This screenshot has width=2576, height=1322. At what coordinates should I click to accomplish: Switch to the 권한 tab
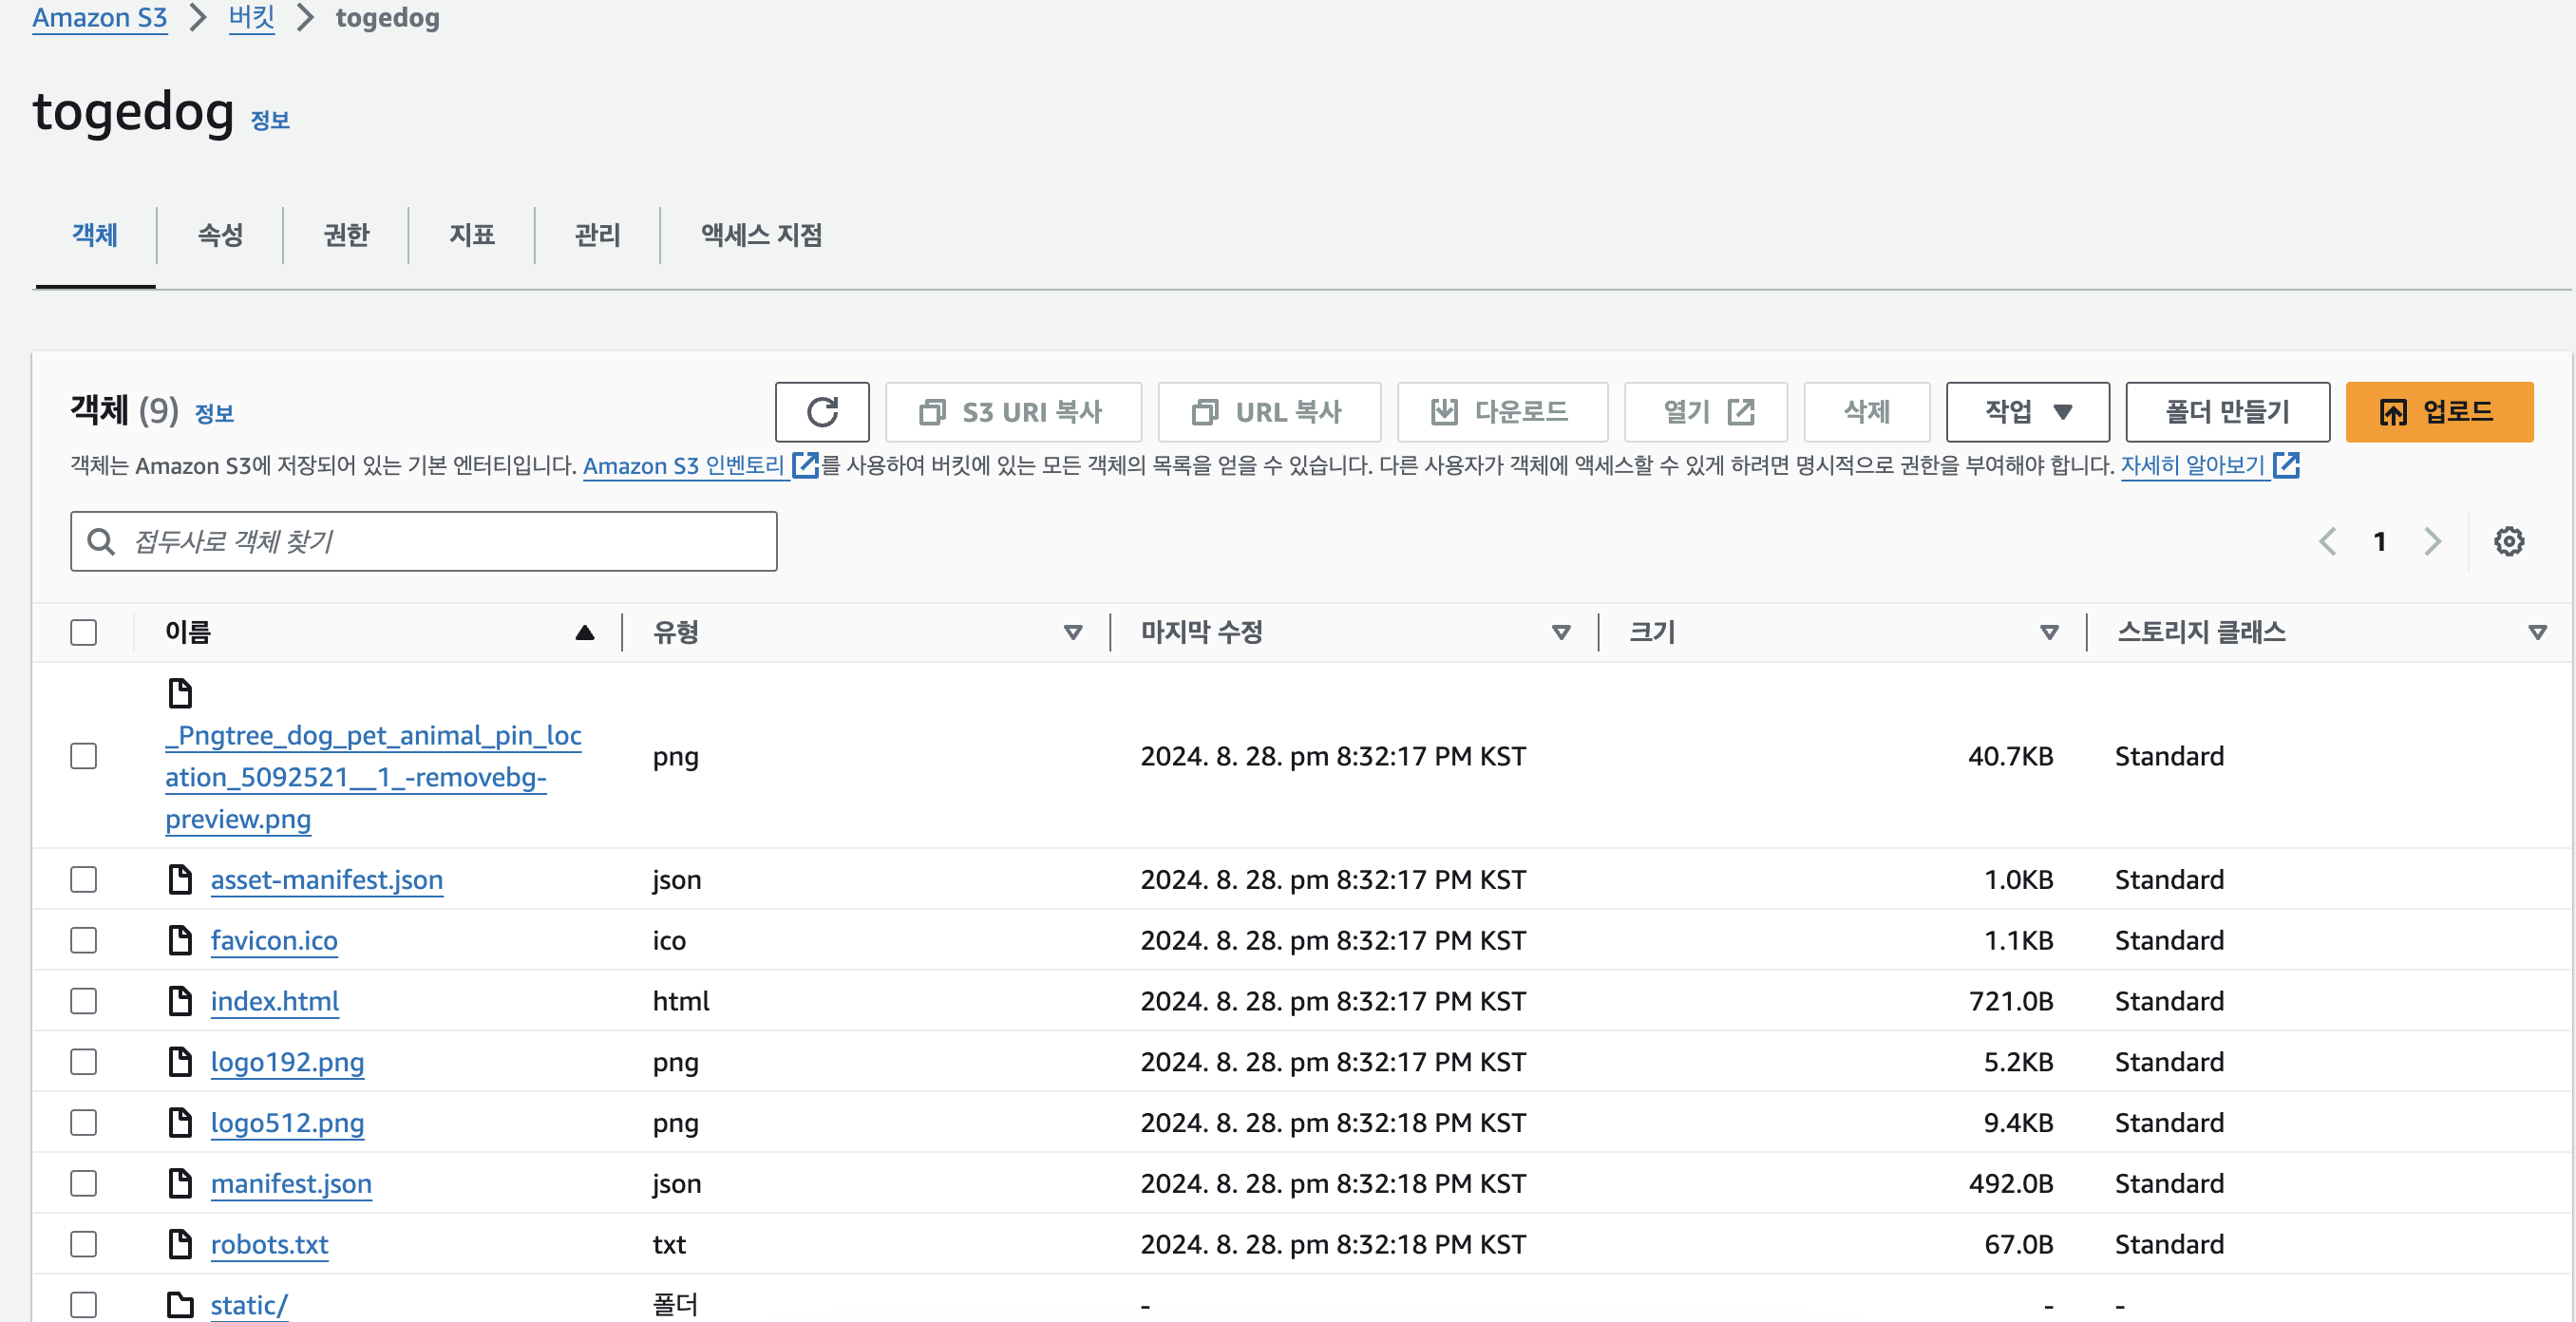[x=347, y=235]
